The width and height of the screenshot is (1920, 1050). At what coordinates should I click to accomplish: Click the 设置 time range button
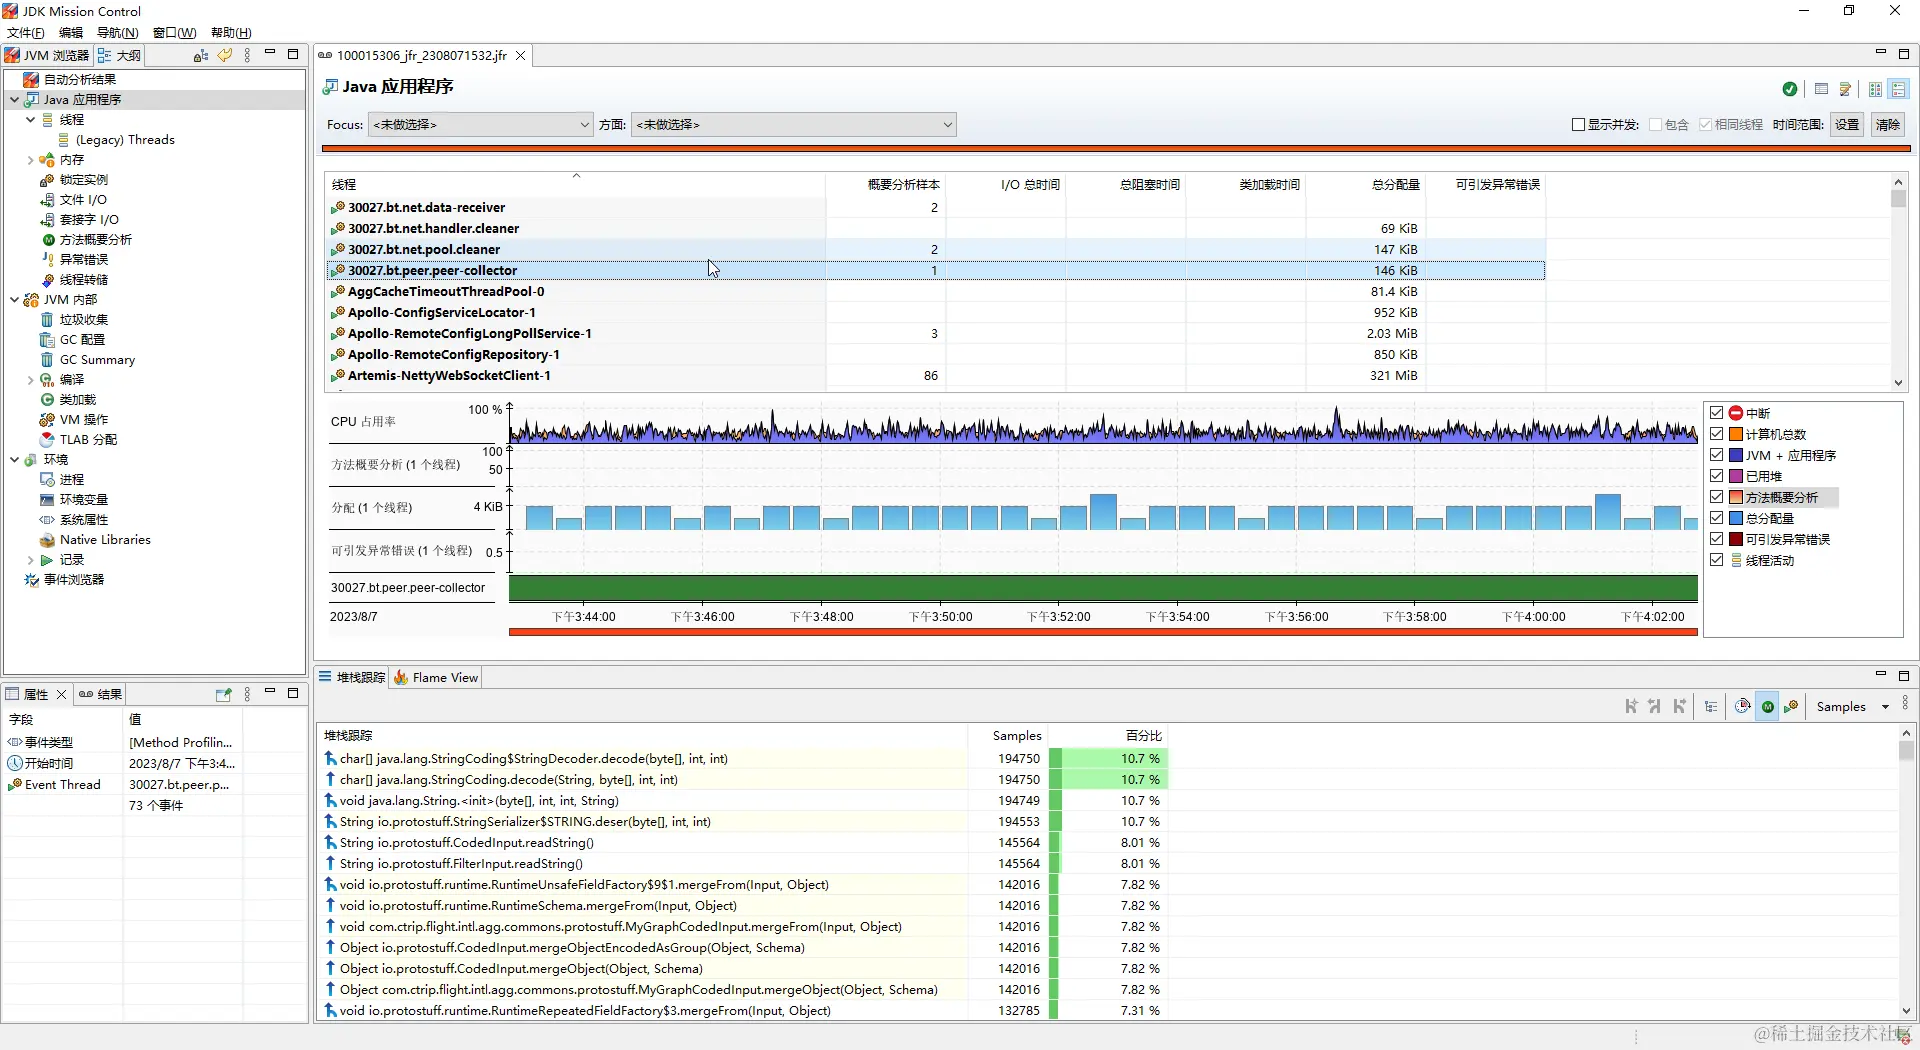tap(1847, 125)
